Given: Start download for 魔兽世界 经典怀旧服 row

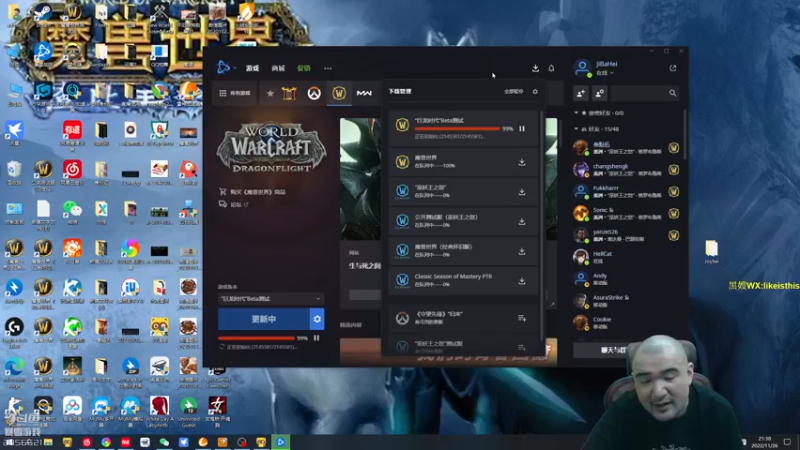Looking at the screenshot, I should pyautogui.click(x=521, y=251).
